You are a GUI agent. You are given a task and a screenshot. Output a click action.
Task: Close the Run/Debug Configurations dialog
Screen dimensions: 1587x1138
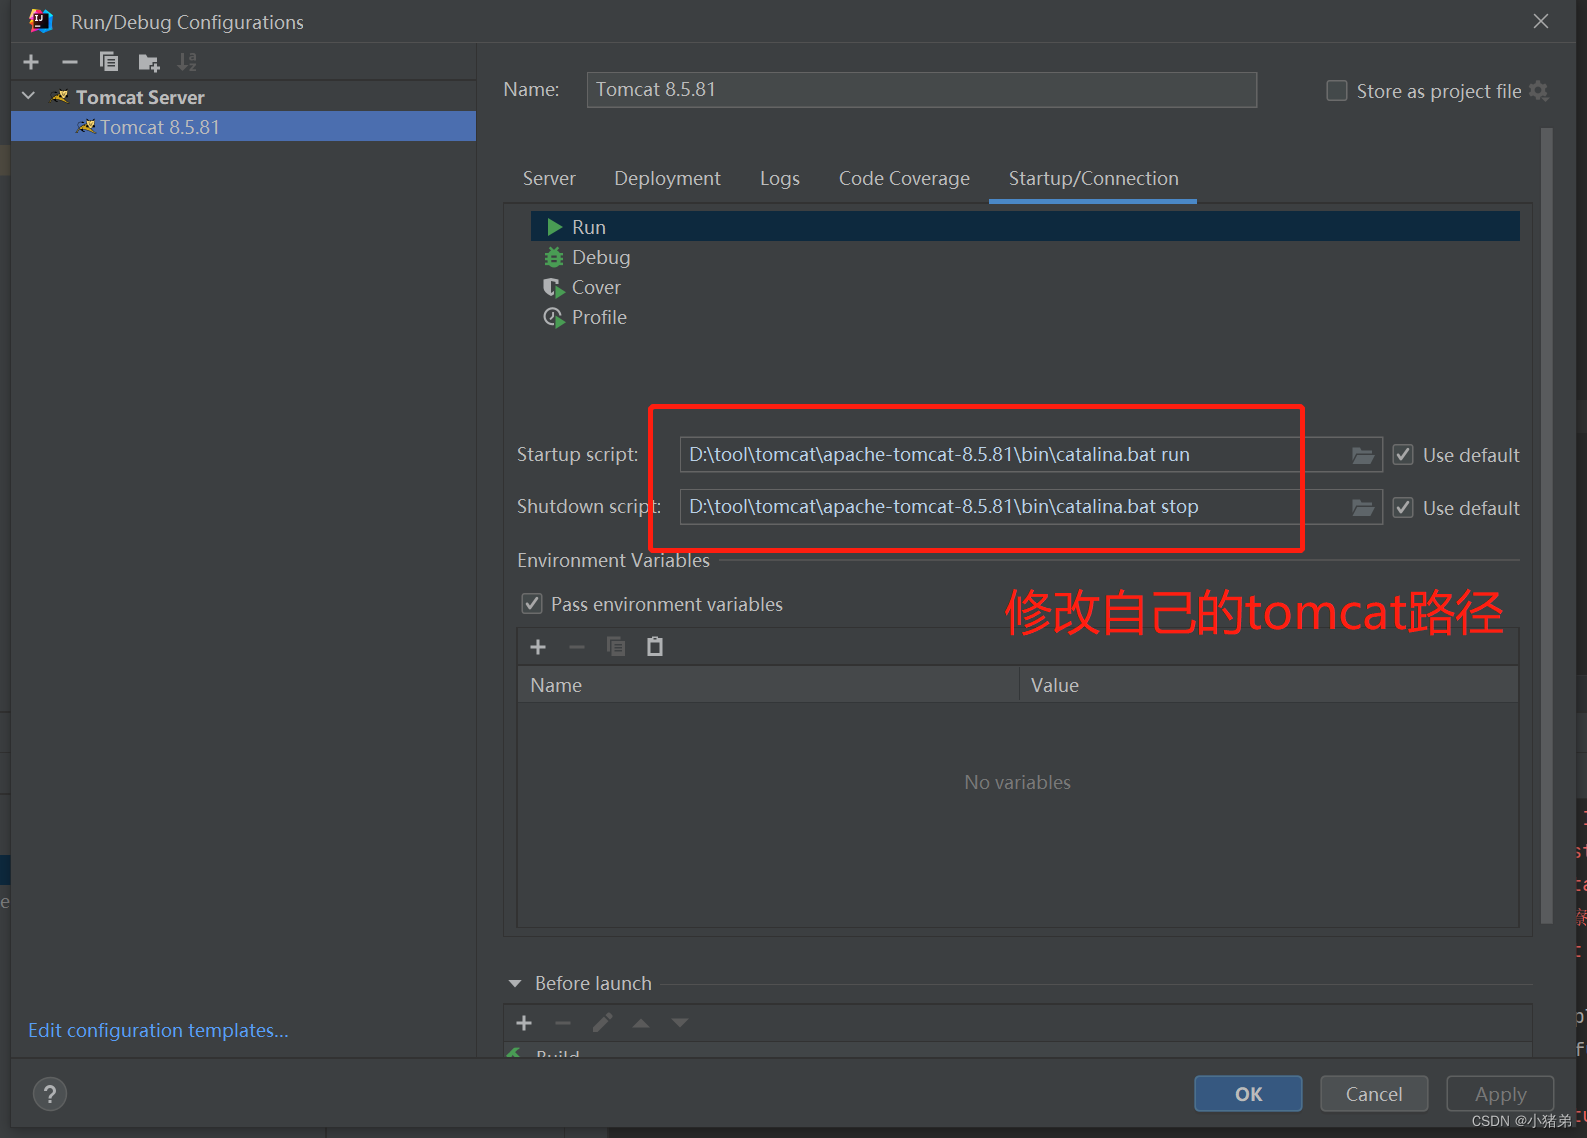tap(1541, 21)
